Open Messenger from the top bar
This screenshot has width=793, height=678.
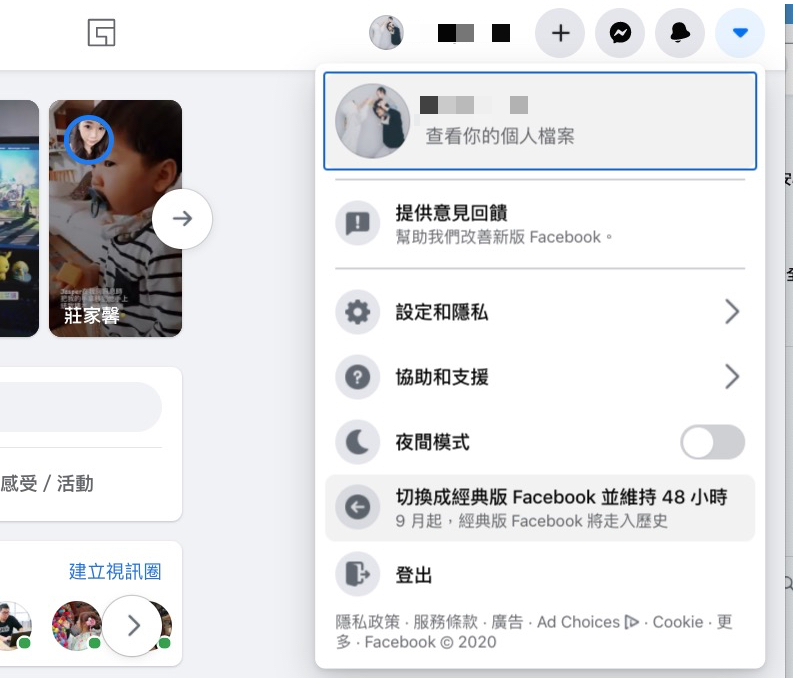[620, 33]
